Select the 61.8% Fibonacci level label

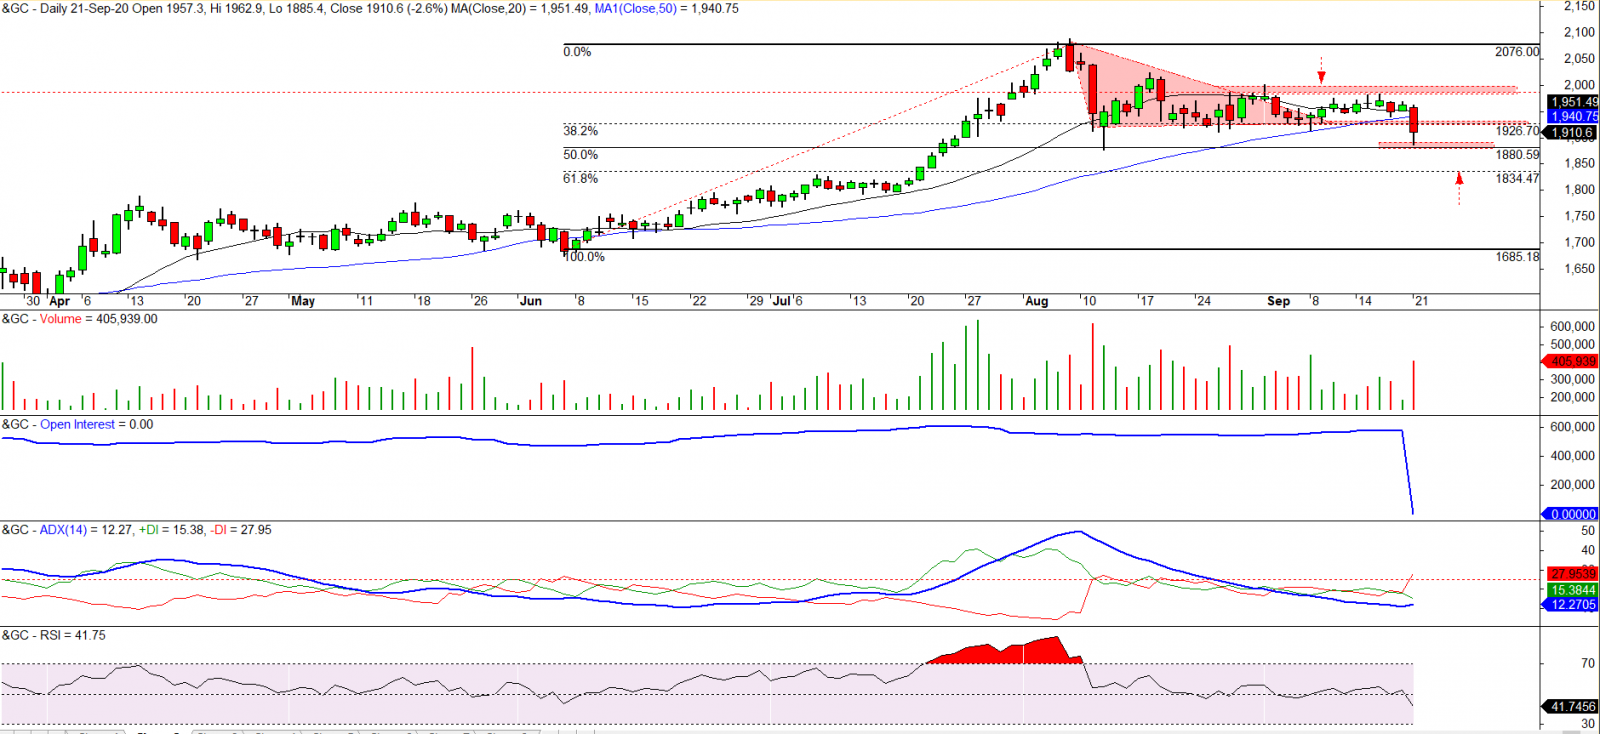pos(580,179)
